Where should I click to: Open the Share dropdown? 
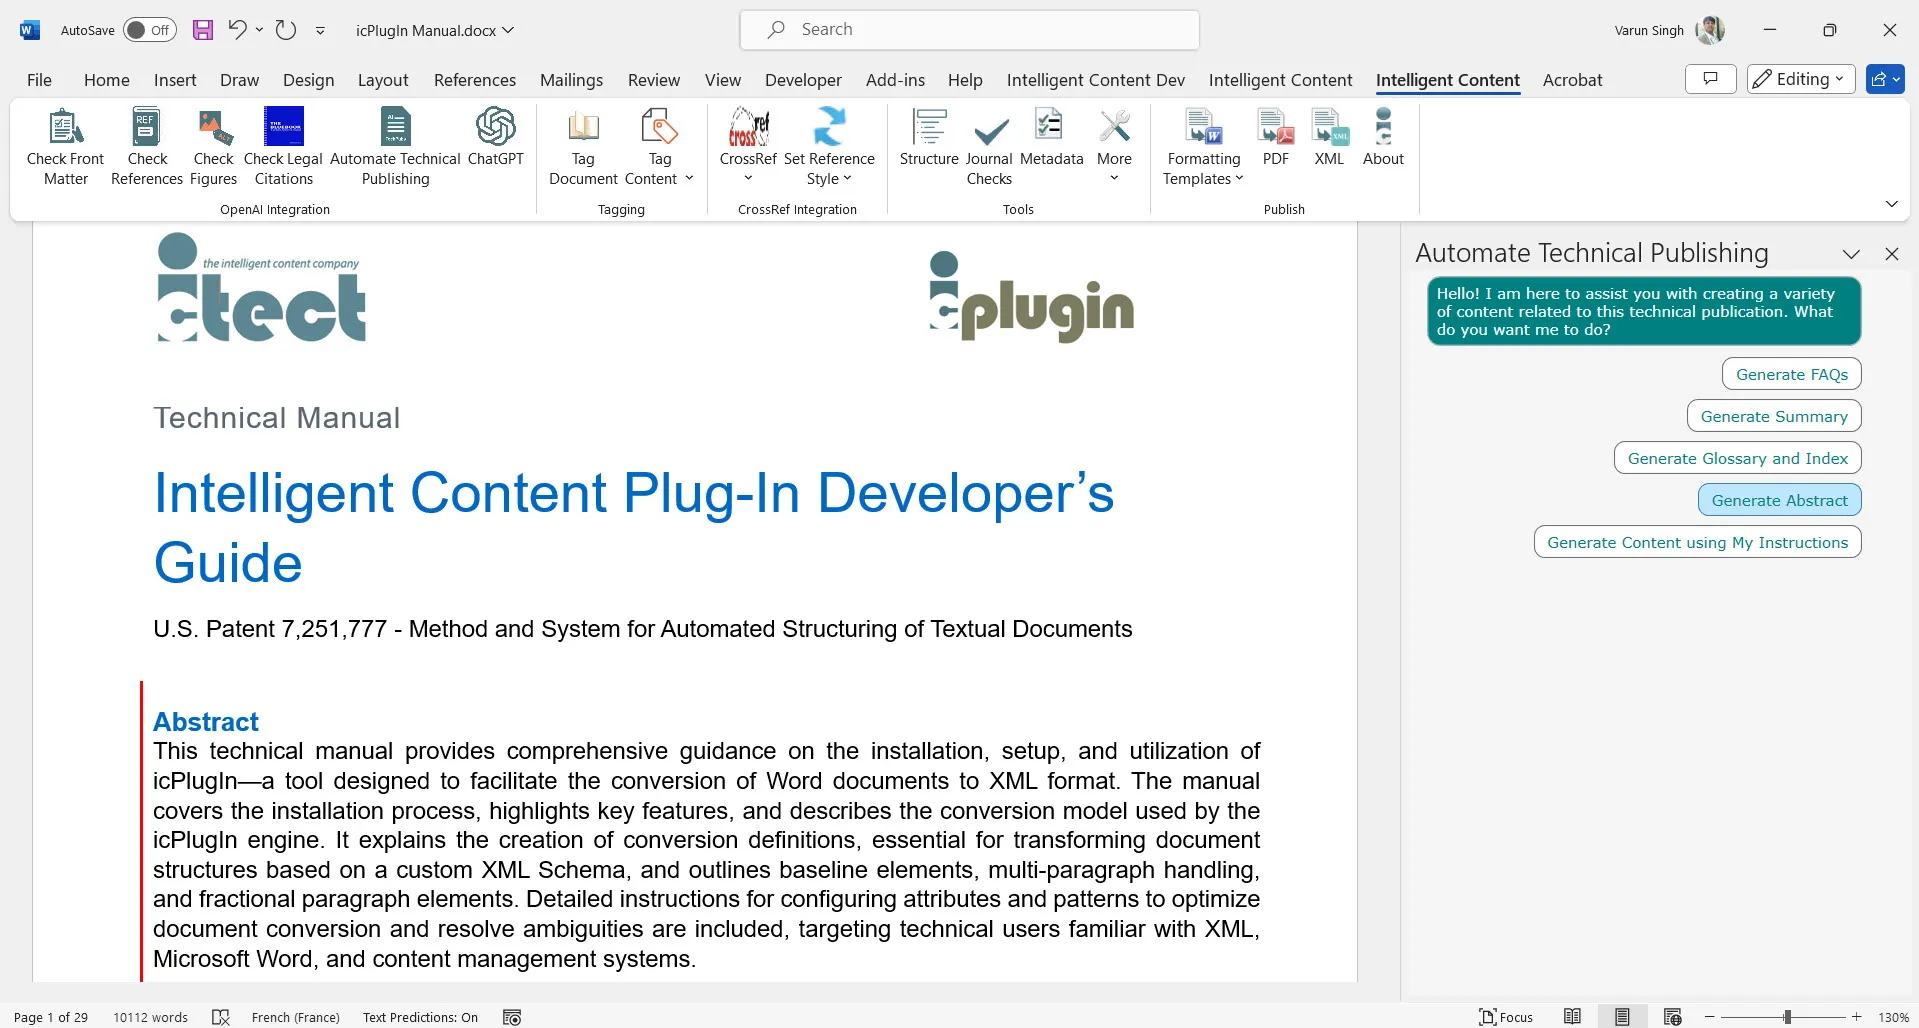[1885, 79]
